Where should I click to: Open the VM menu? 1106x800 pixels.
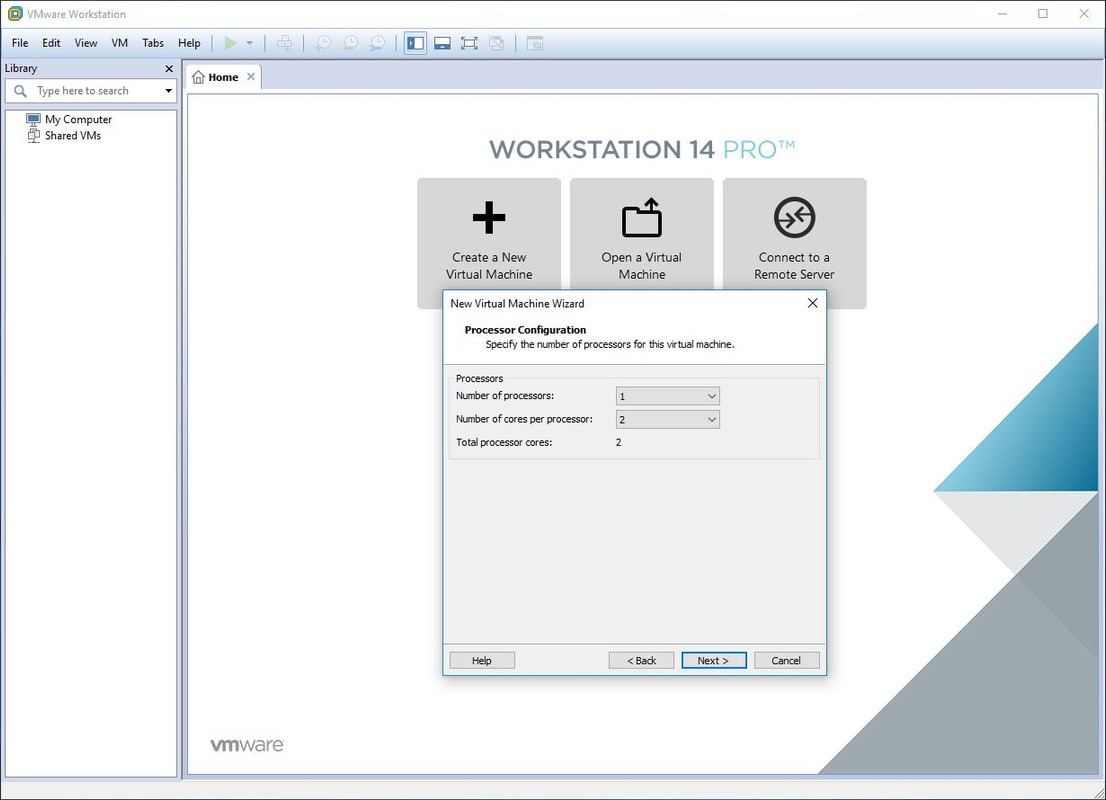[x=119, y=43]
